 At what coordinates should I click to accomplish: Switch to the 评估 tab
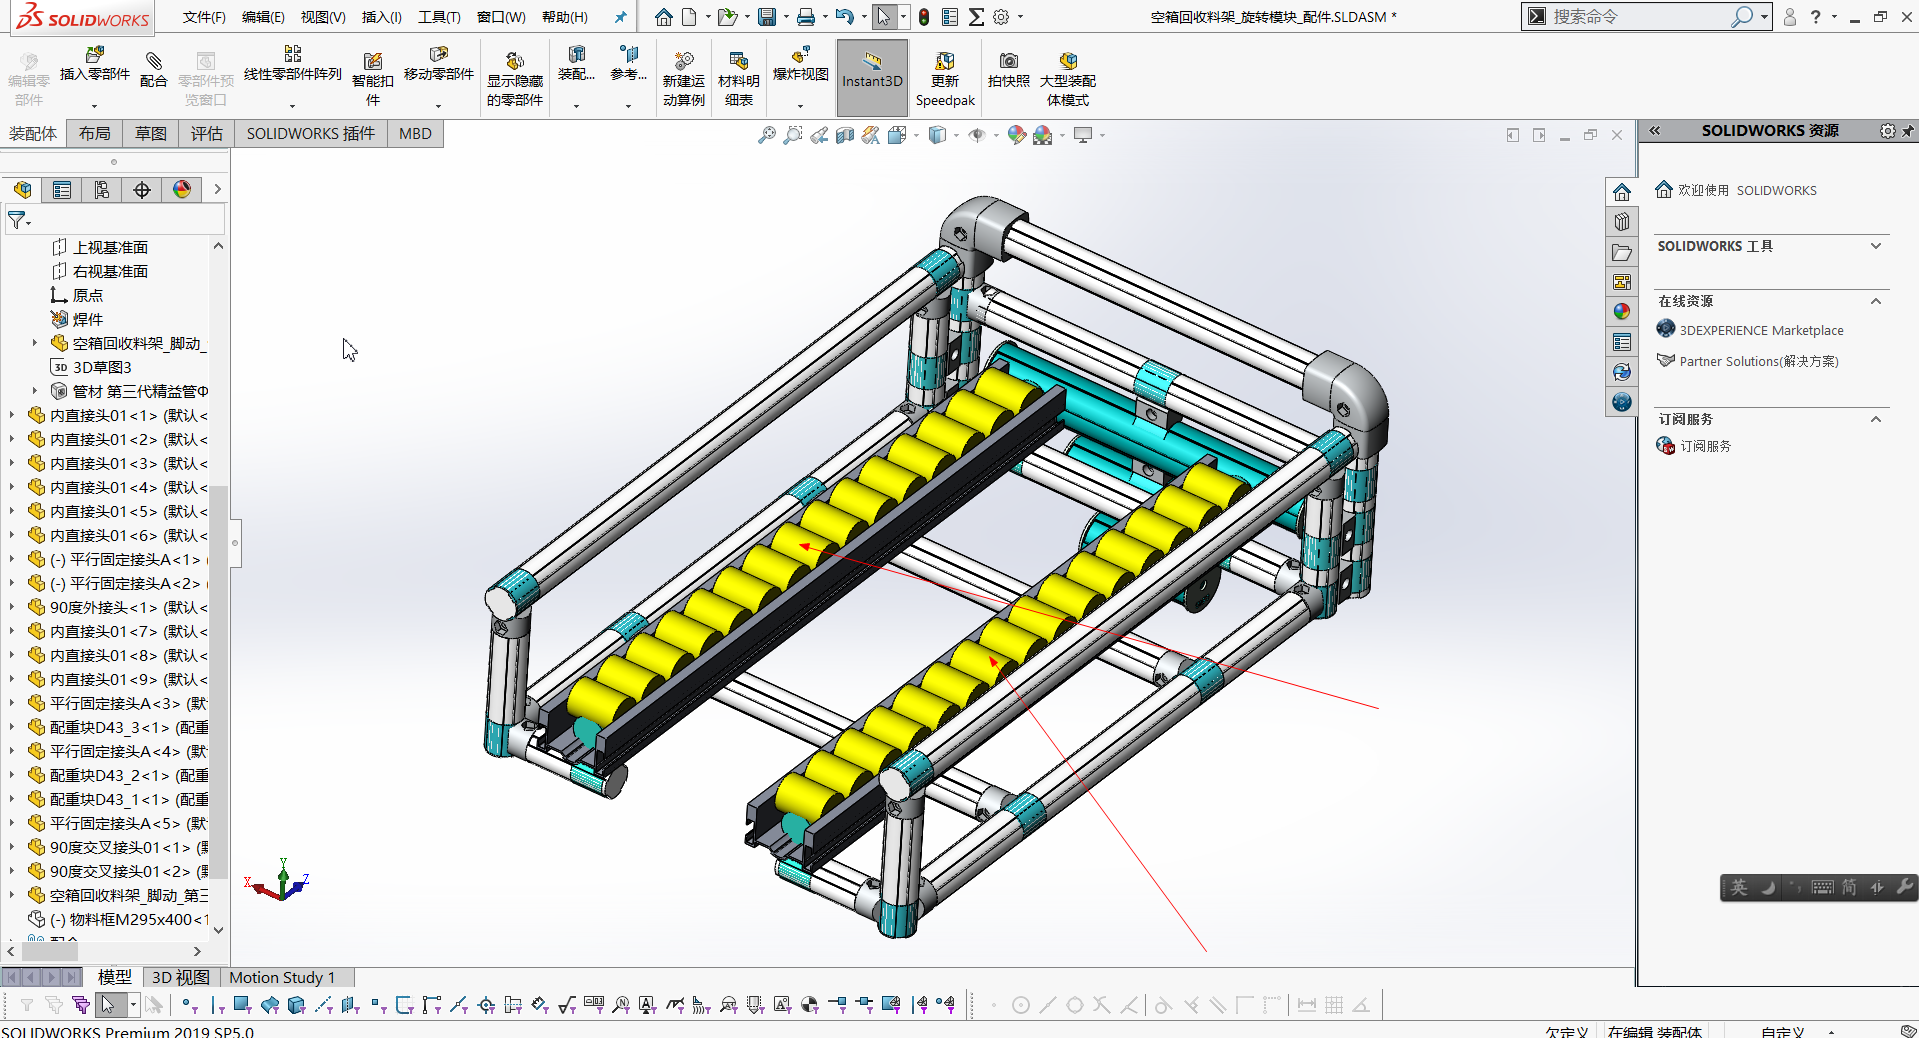pyautogui.click(x=207, y=134)
